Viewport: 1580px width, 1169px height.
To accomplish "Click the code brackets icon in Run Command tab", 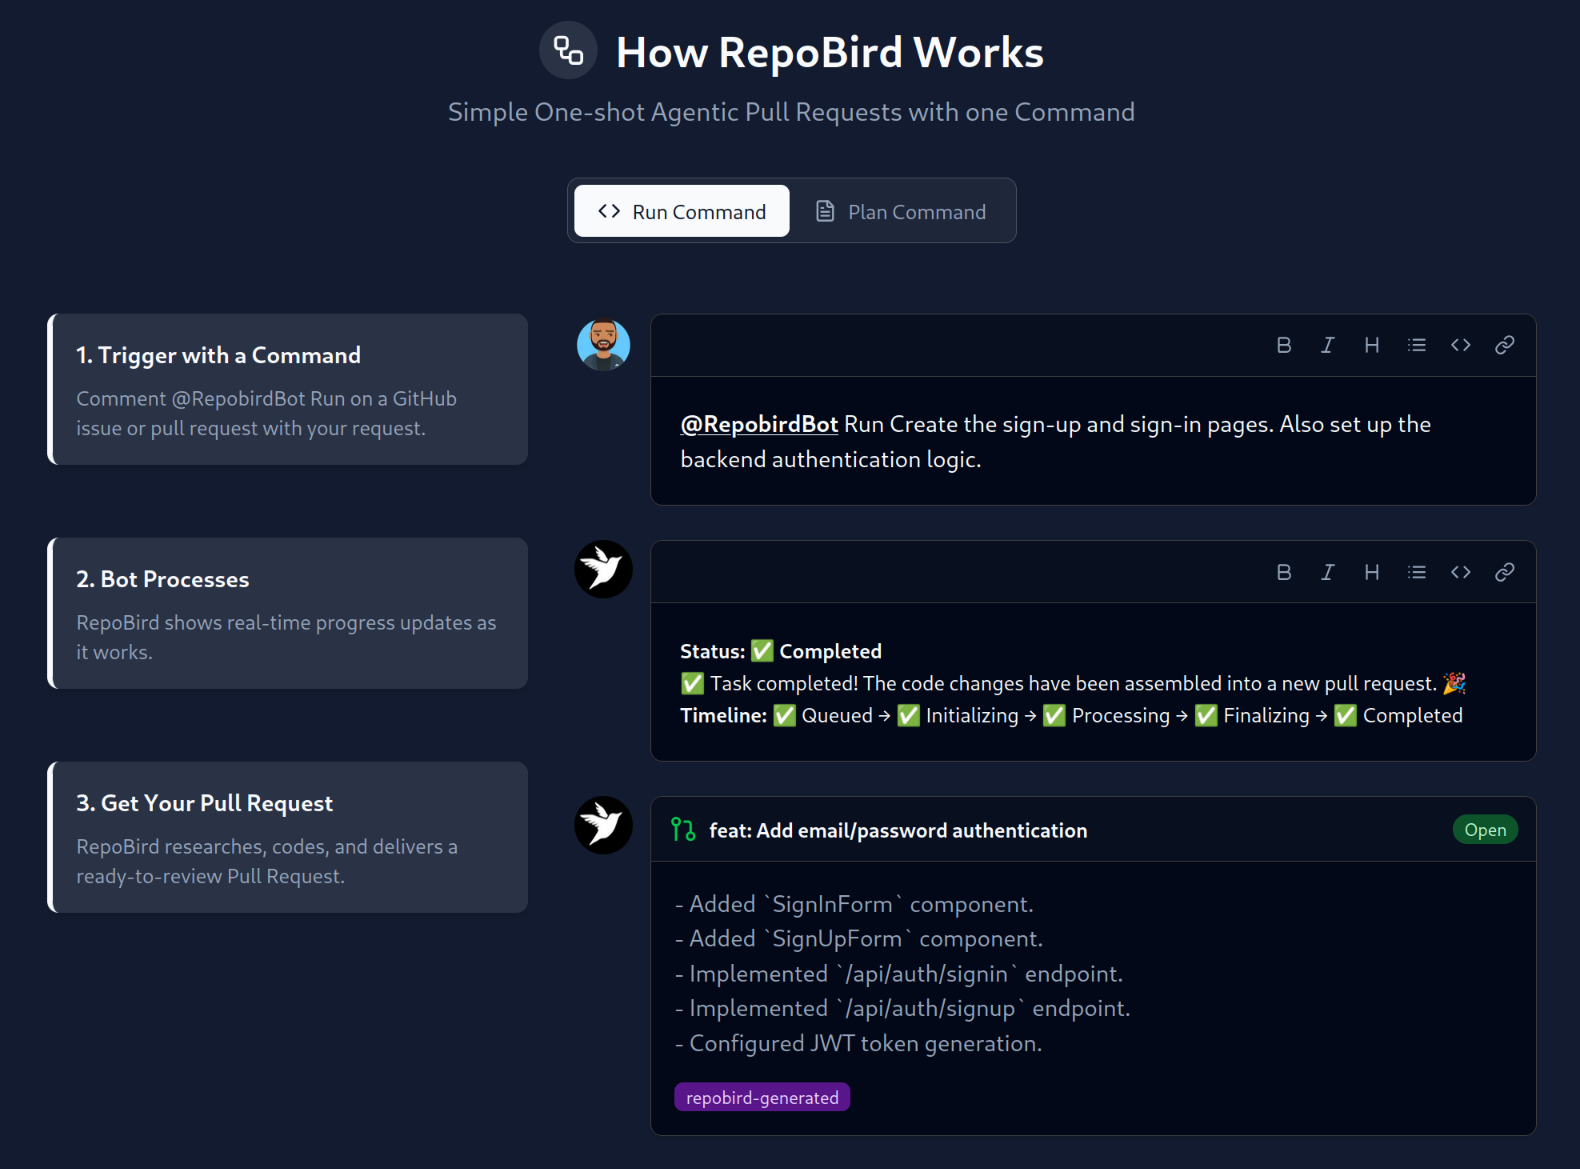I will click(609, 211).
